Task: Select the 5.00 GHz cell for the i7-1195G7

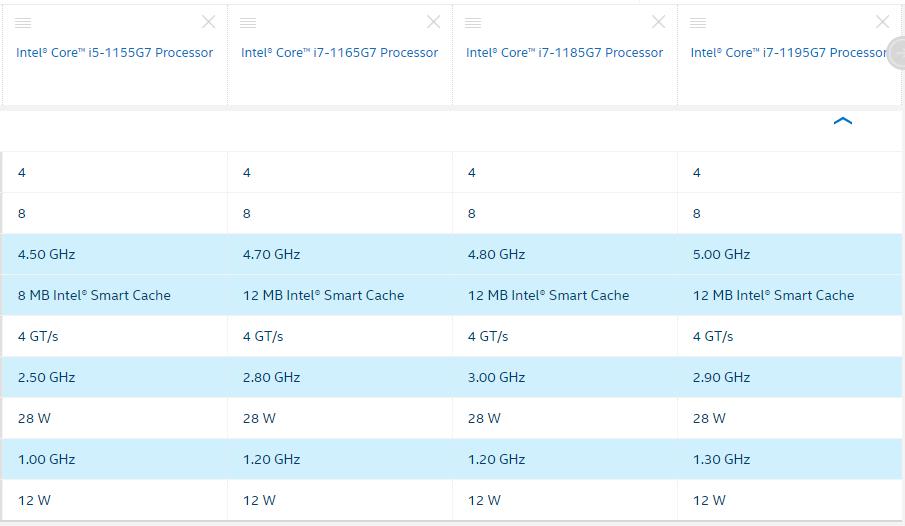Action: coord(790,255)
